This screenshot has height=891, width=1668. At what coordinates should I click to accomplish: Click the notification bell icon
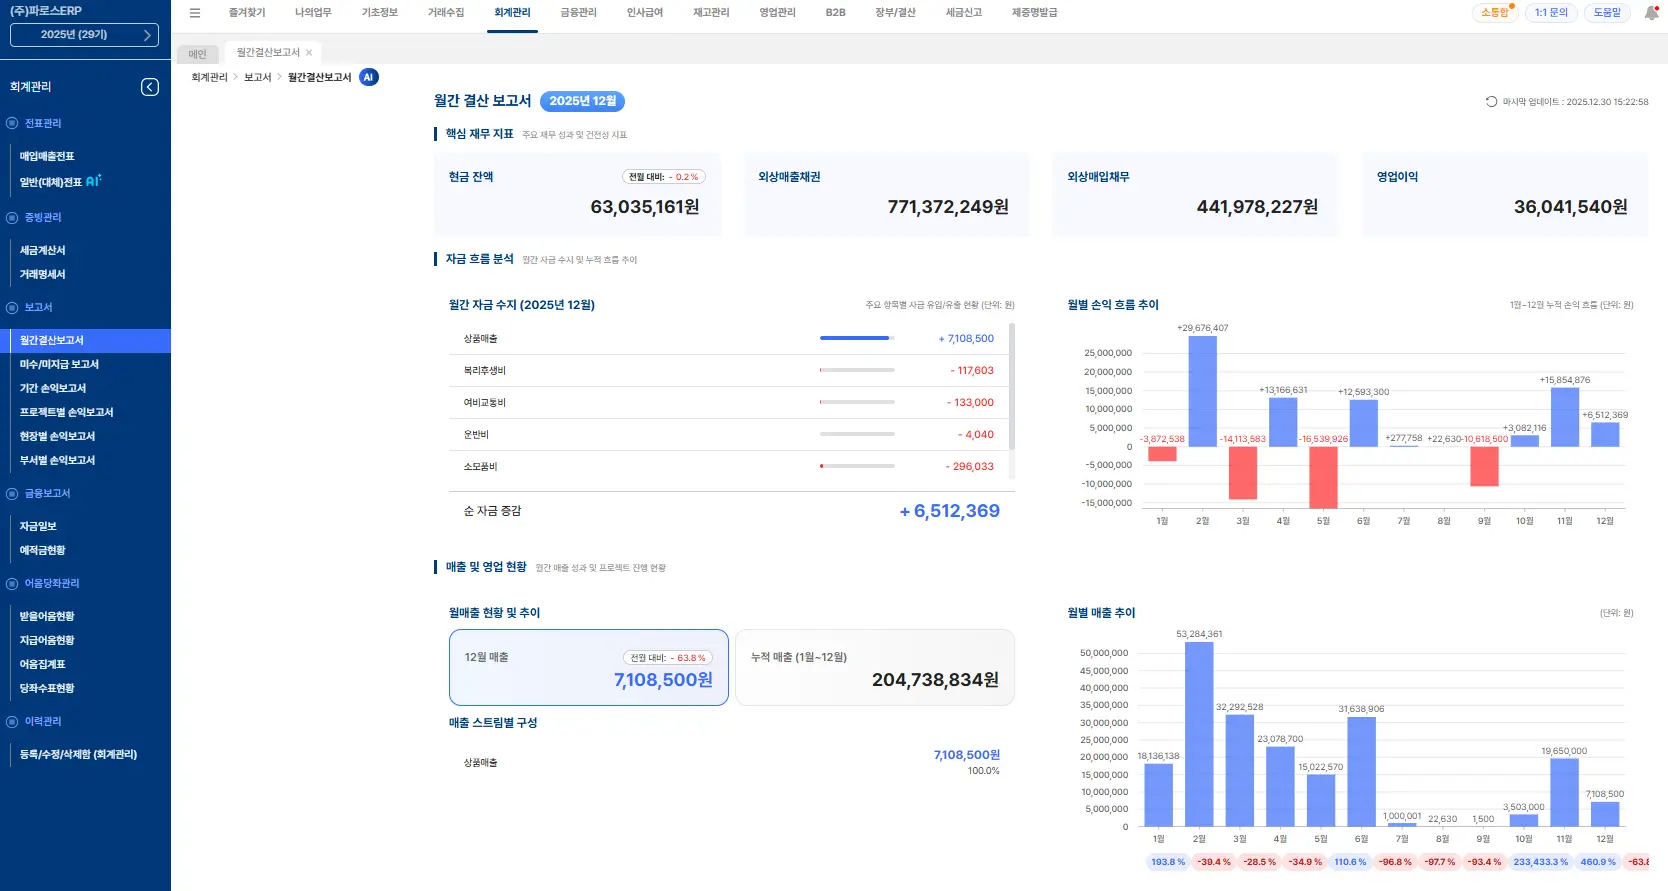click(1651, 13)
